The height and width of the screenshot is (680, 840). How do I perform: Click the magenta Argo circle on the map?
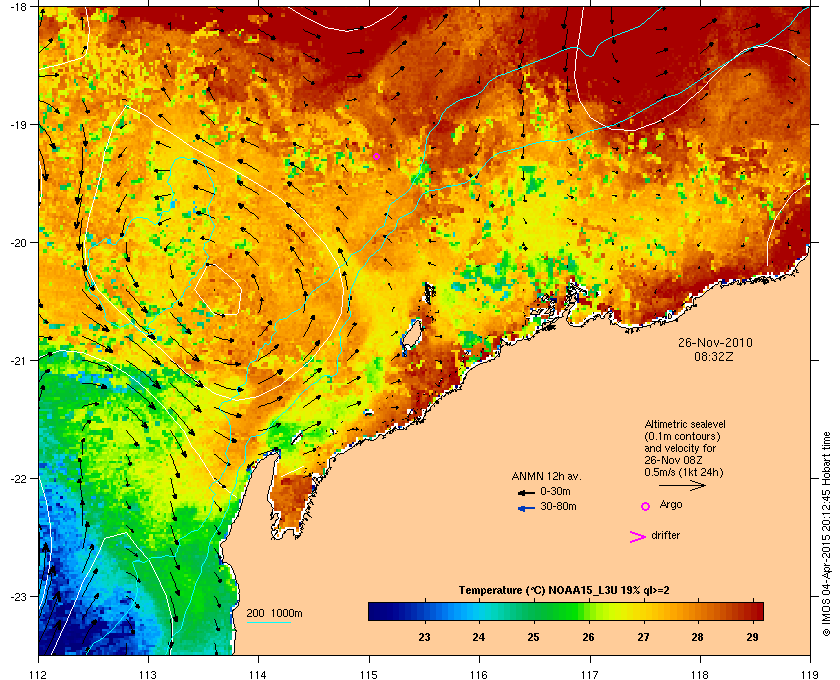(x=377, y=156)
